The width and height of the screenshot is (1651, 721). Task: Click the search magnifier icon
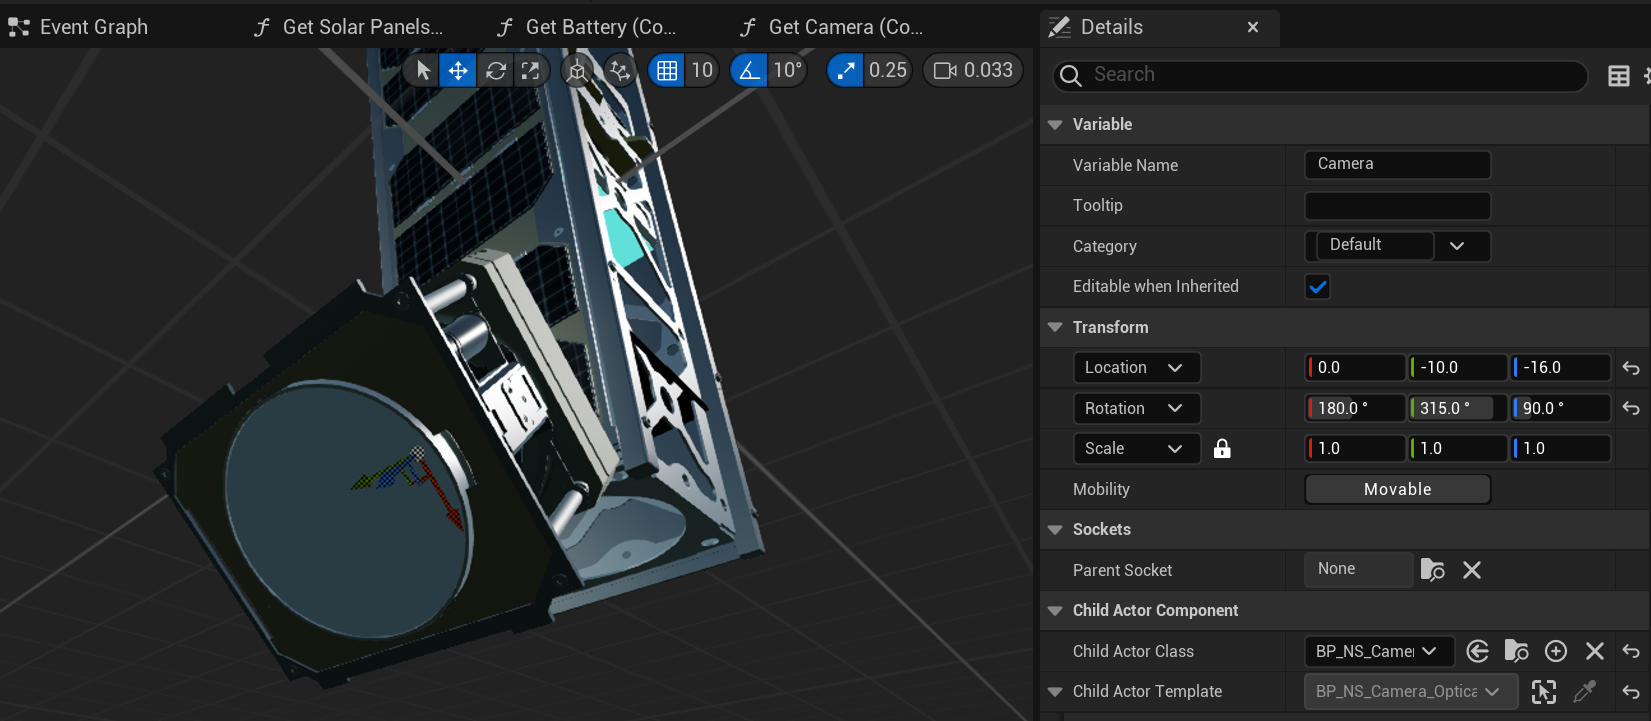tap(1070, 75)
